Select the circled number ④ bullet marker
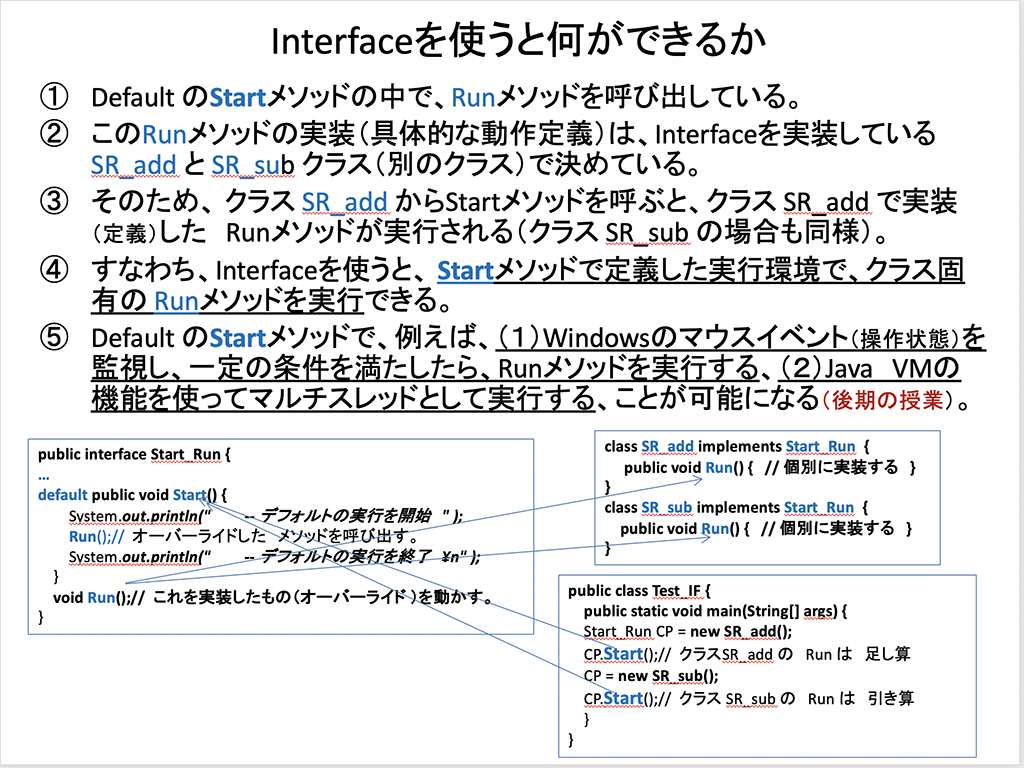 point(54,270)
